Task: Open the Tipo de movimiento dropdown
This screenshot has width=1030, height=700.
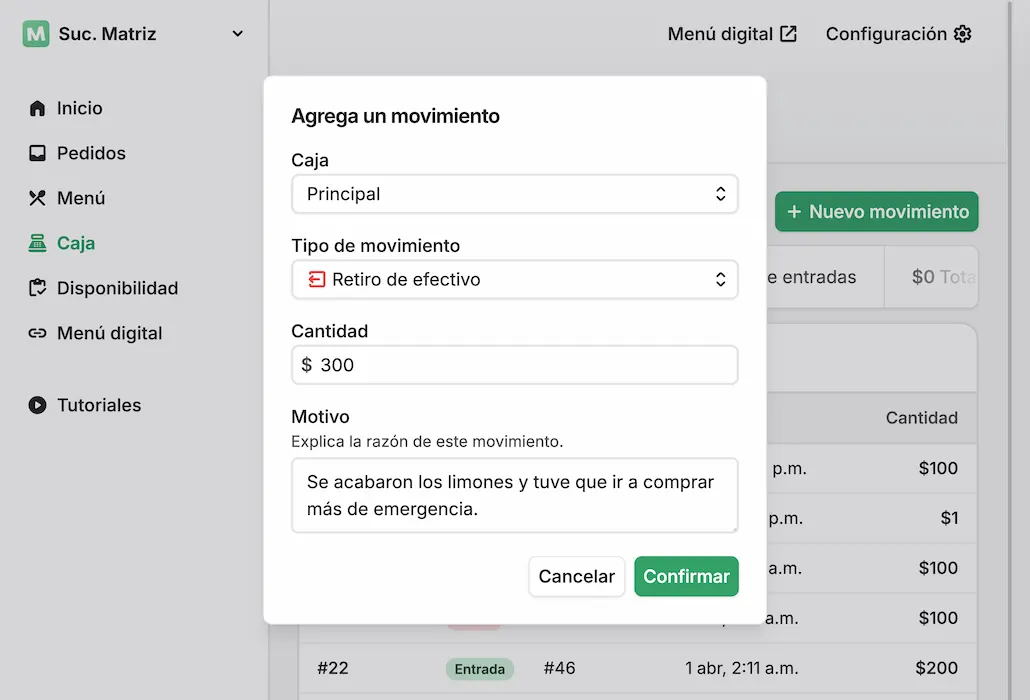Action: pos(514,280)
